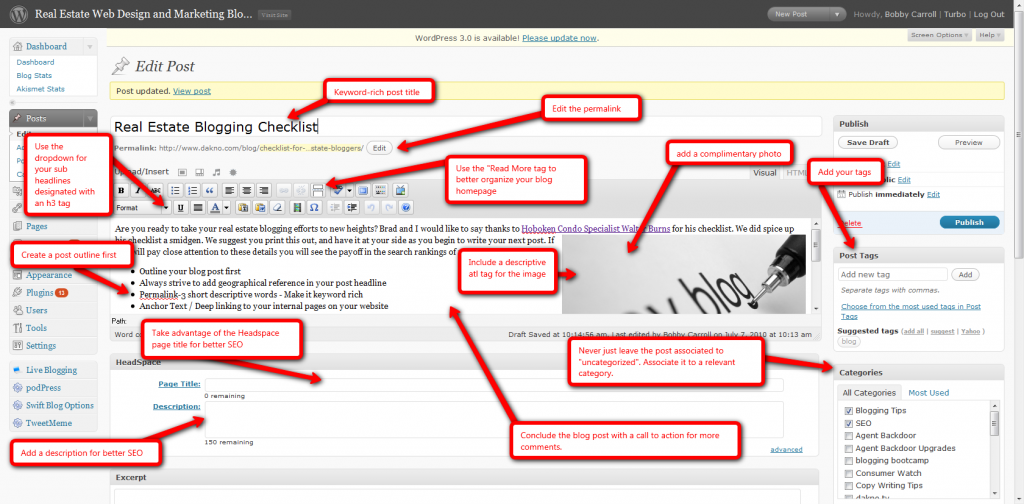The width and height of the screenshot is (1024, 504).
Task: Open the View post link
Action: click(192, 91)
